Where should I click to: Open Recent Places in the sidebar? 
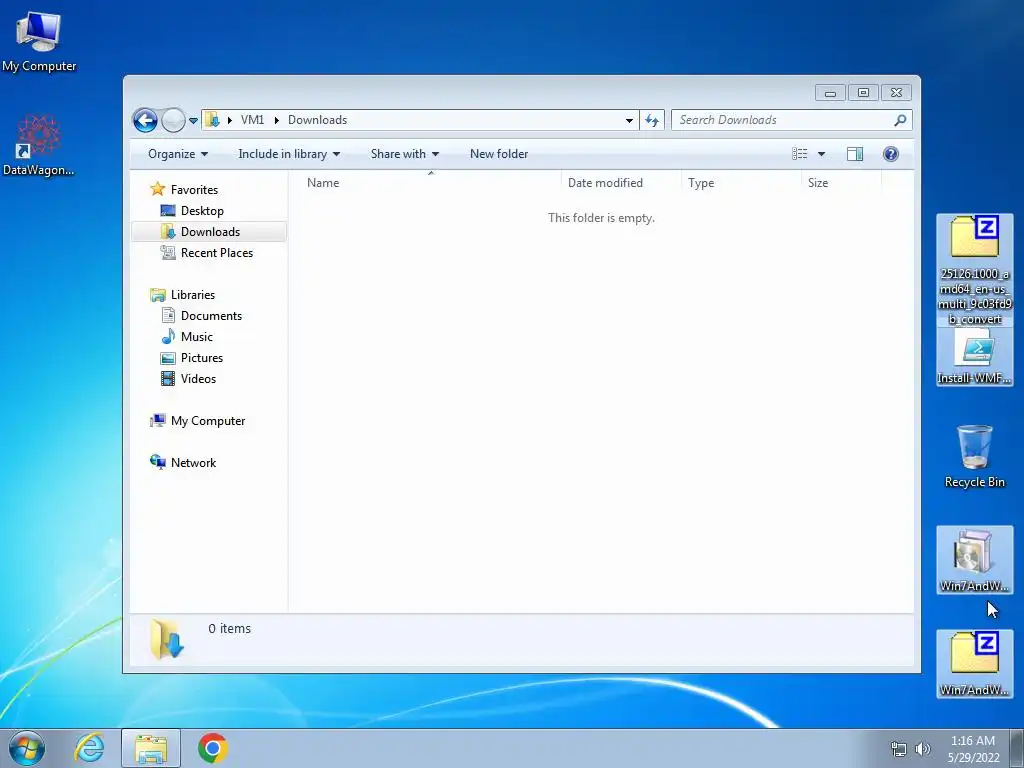[x=216, y=253]
